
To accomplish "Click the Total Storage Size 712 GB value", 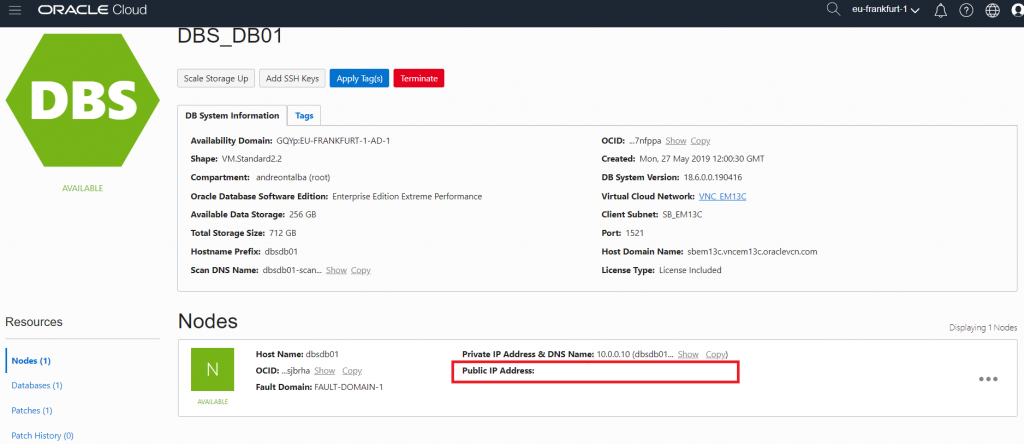I will coord(282,233).
